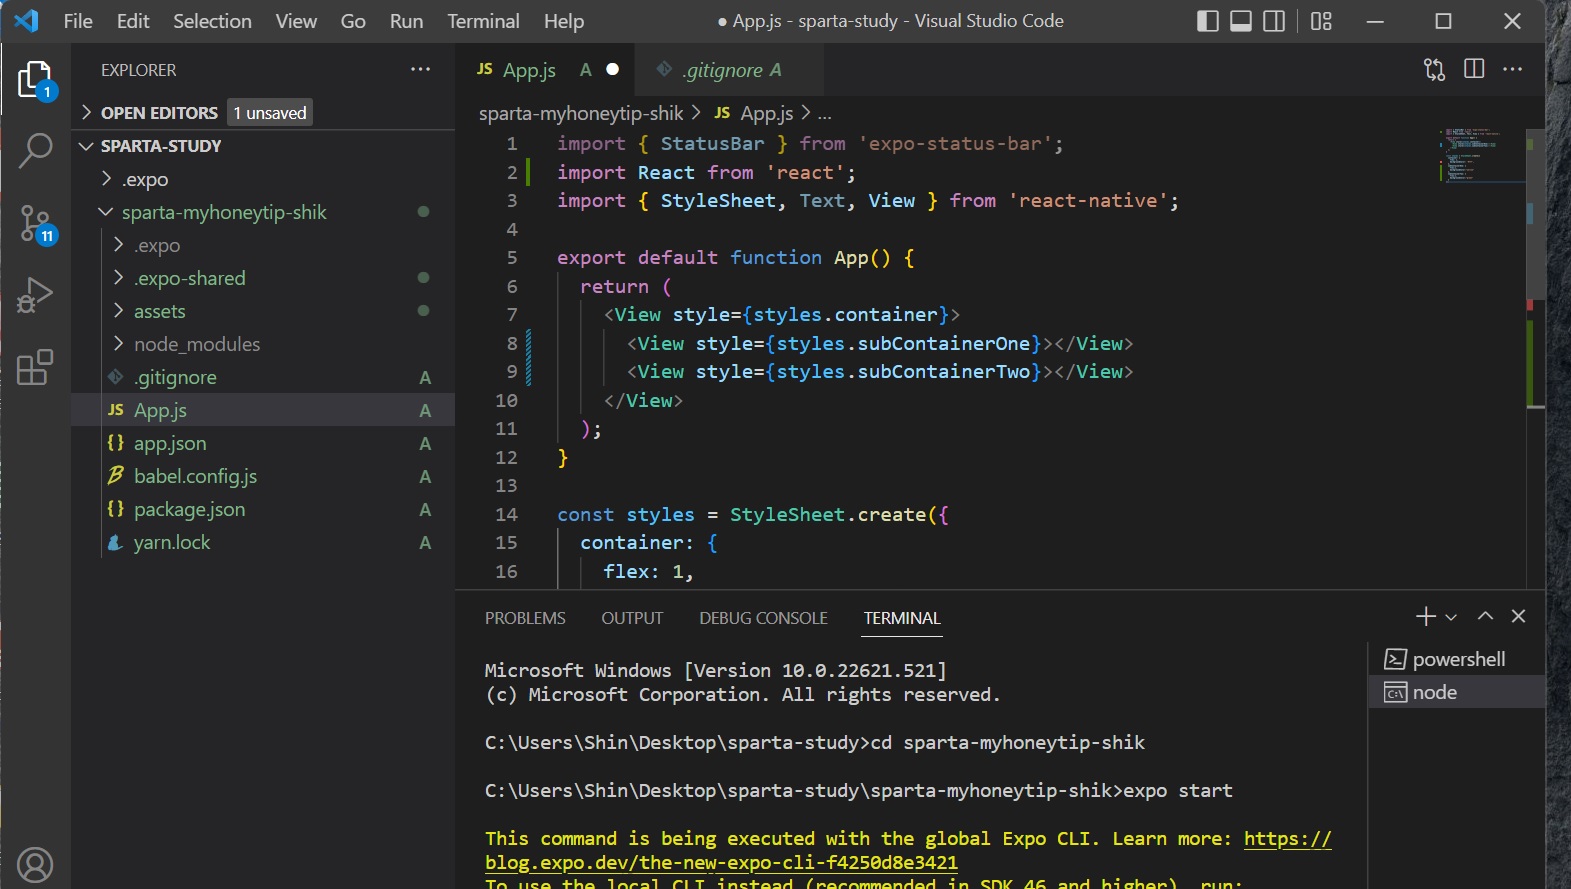Select the node terminal instance
The width and height of the screenshot is (1571, 889).
(x=1457, y=692)
